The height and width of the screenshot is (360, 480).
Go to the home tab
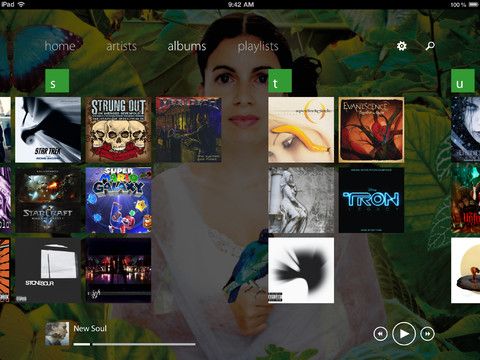pyautogui.click(x=60, y=46)
